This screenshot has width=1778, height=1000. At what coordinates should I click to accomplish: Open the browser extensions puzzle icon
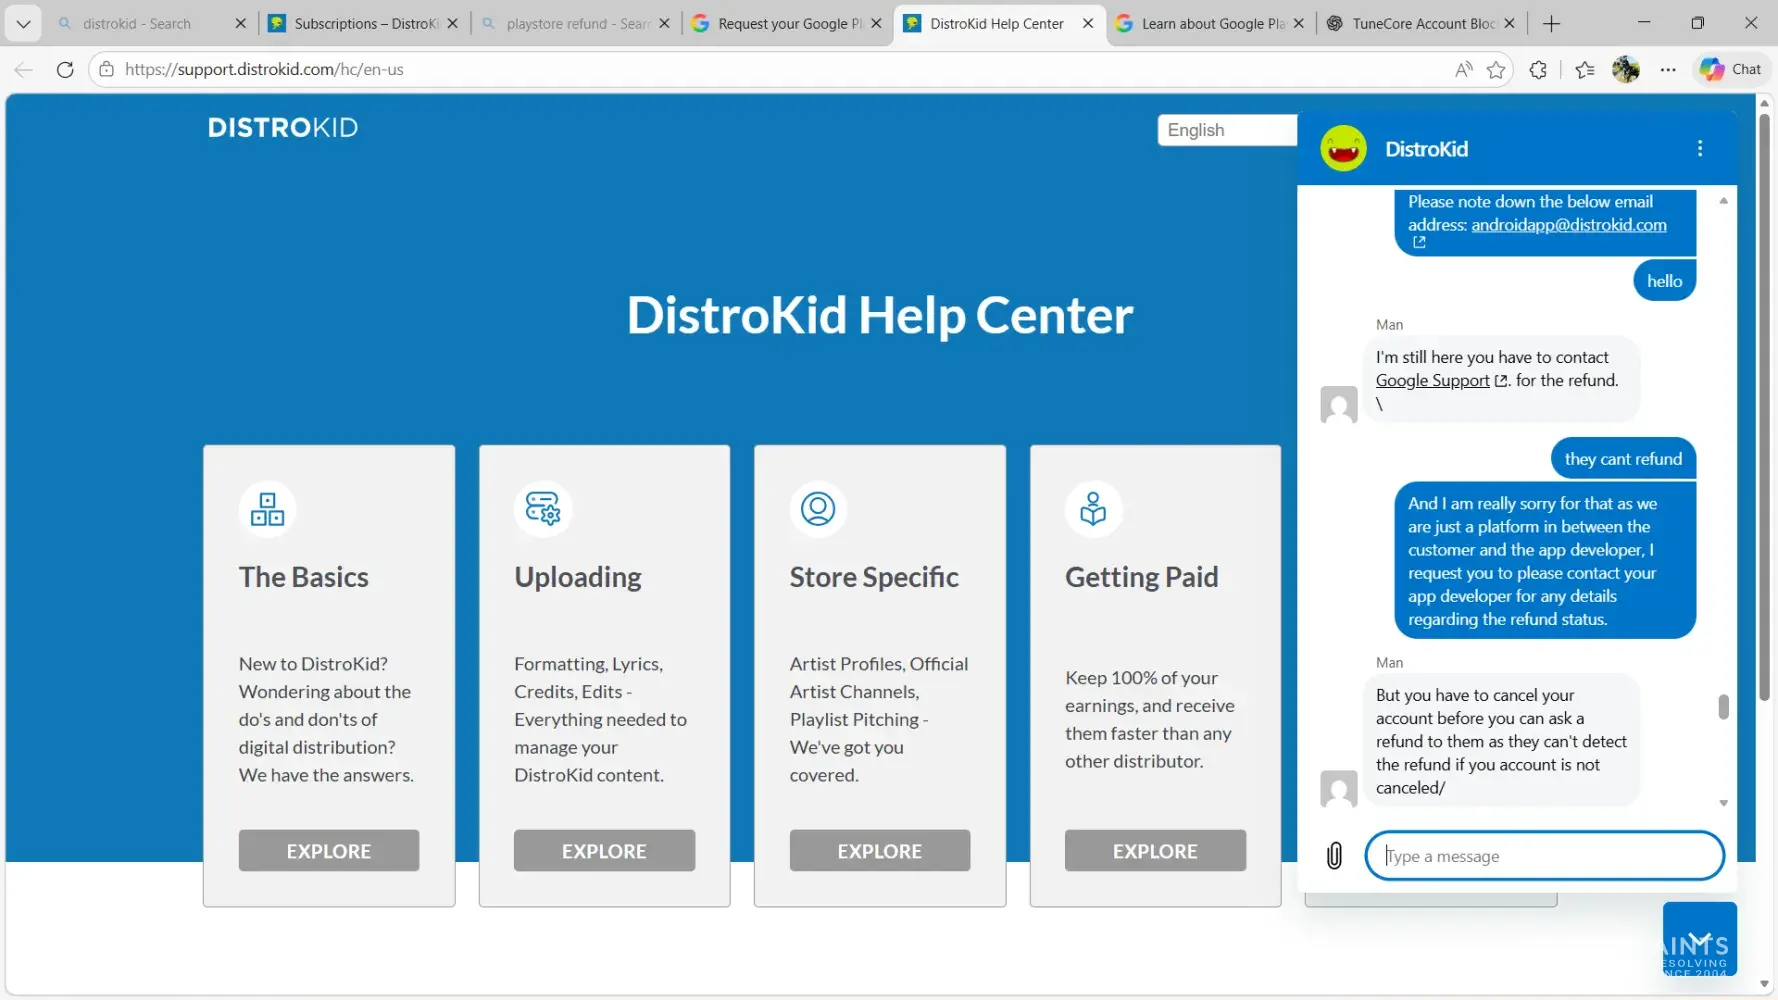tap(1538, 69)
